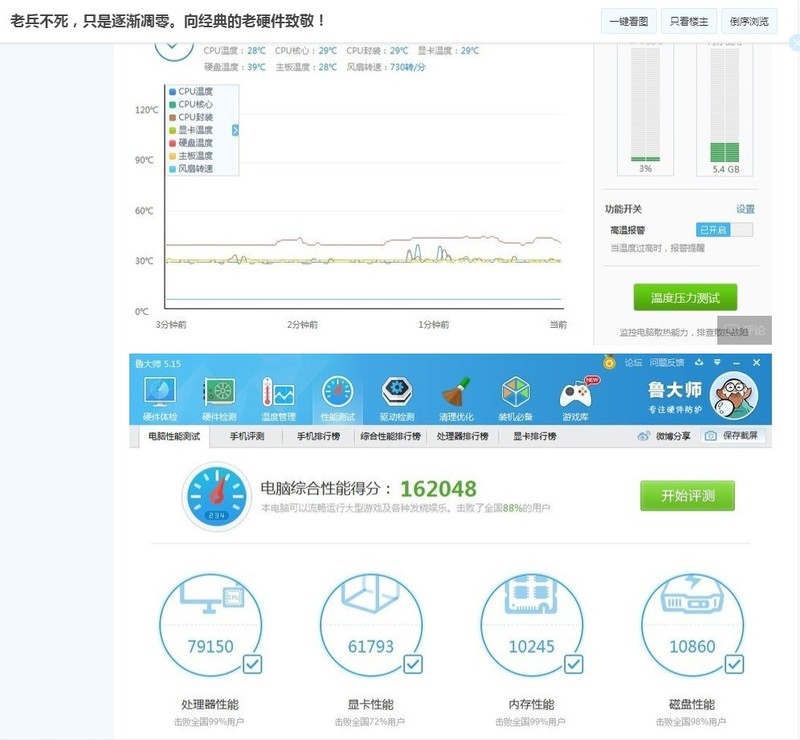Click the 3% CPU usage bar meter
The image size is (800, 740).
click(x=645, y=104)
